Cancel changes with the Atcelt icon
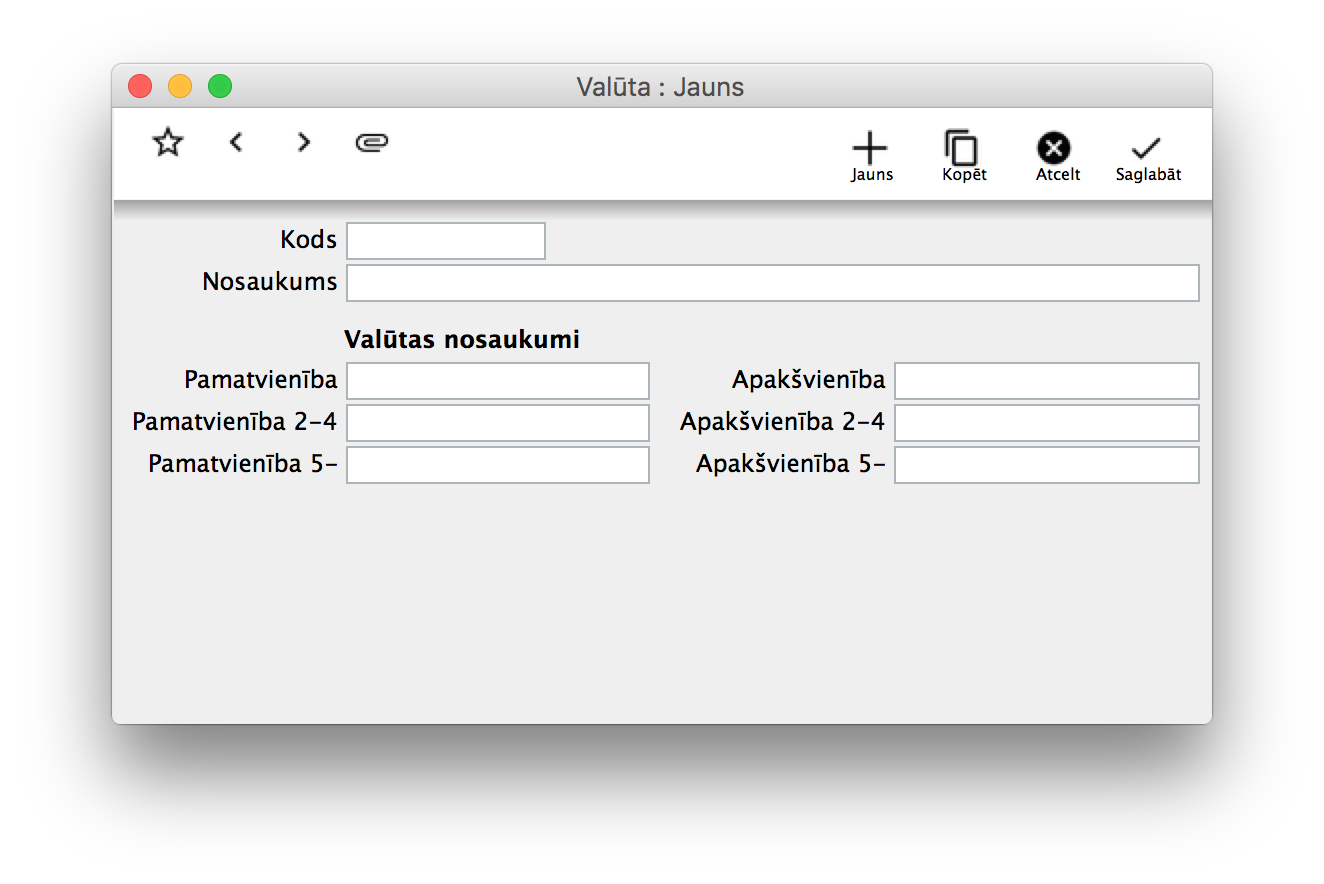 pos(1054,156)
